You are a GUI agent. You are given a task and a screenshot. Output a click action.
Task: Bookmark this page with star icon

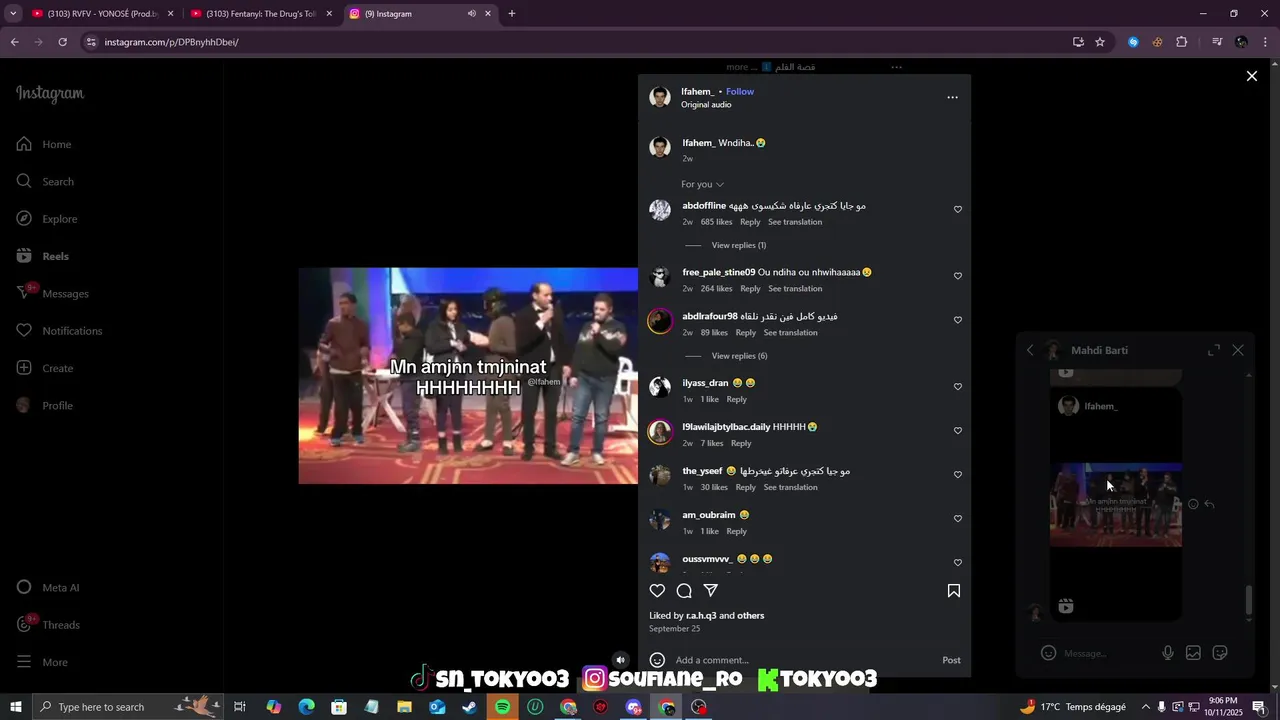point(1100,42)
